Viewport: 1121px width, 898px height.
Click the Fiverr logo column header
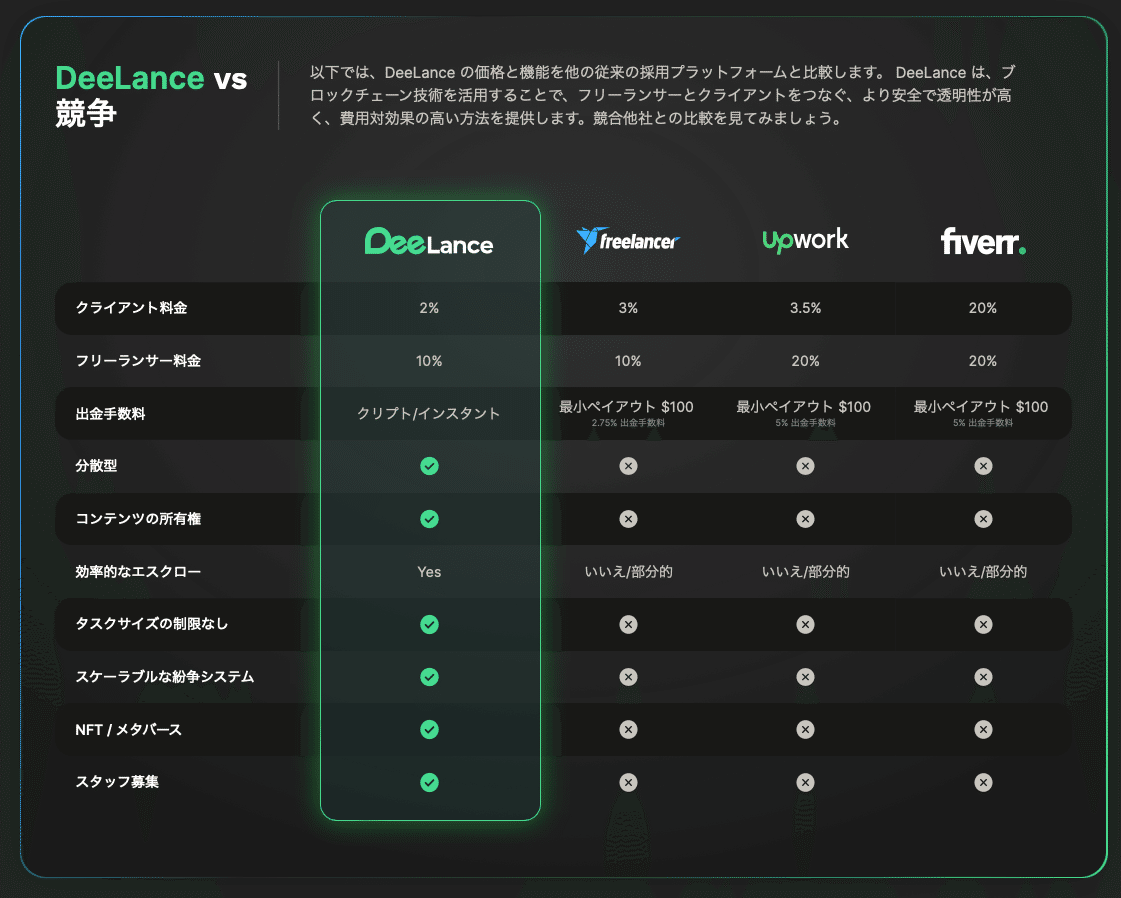[x=983, y=242]
